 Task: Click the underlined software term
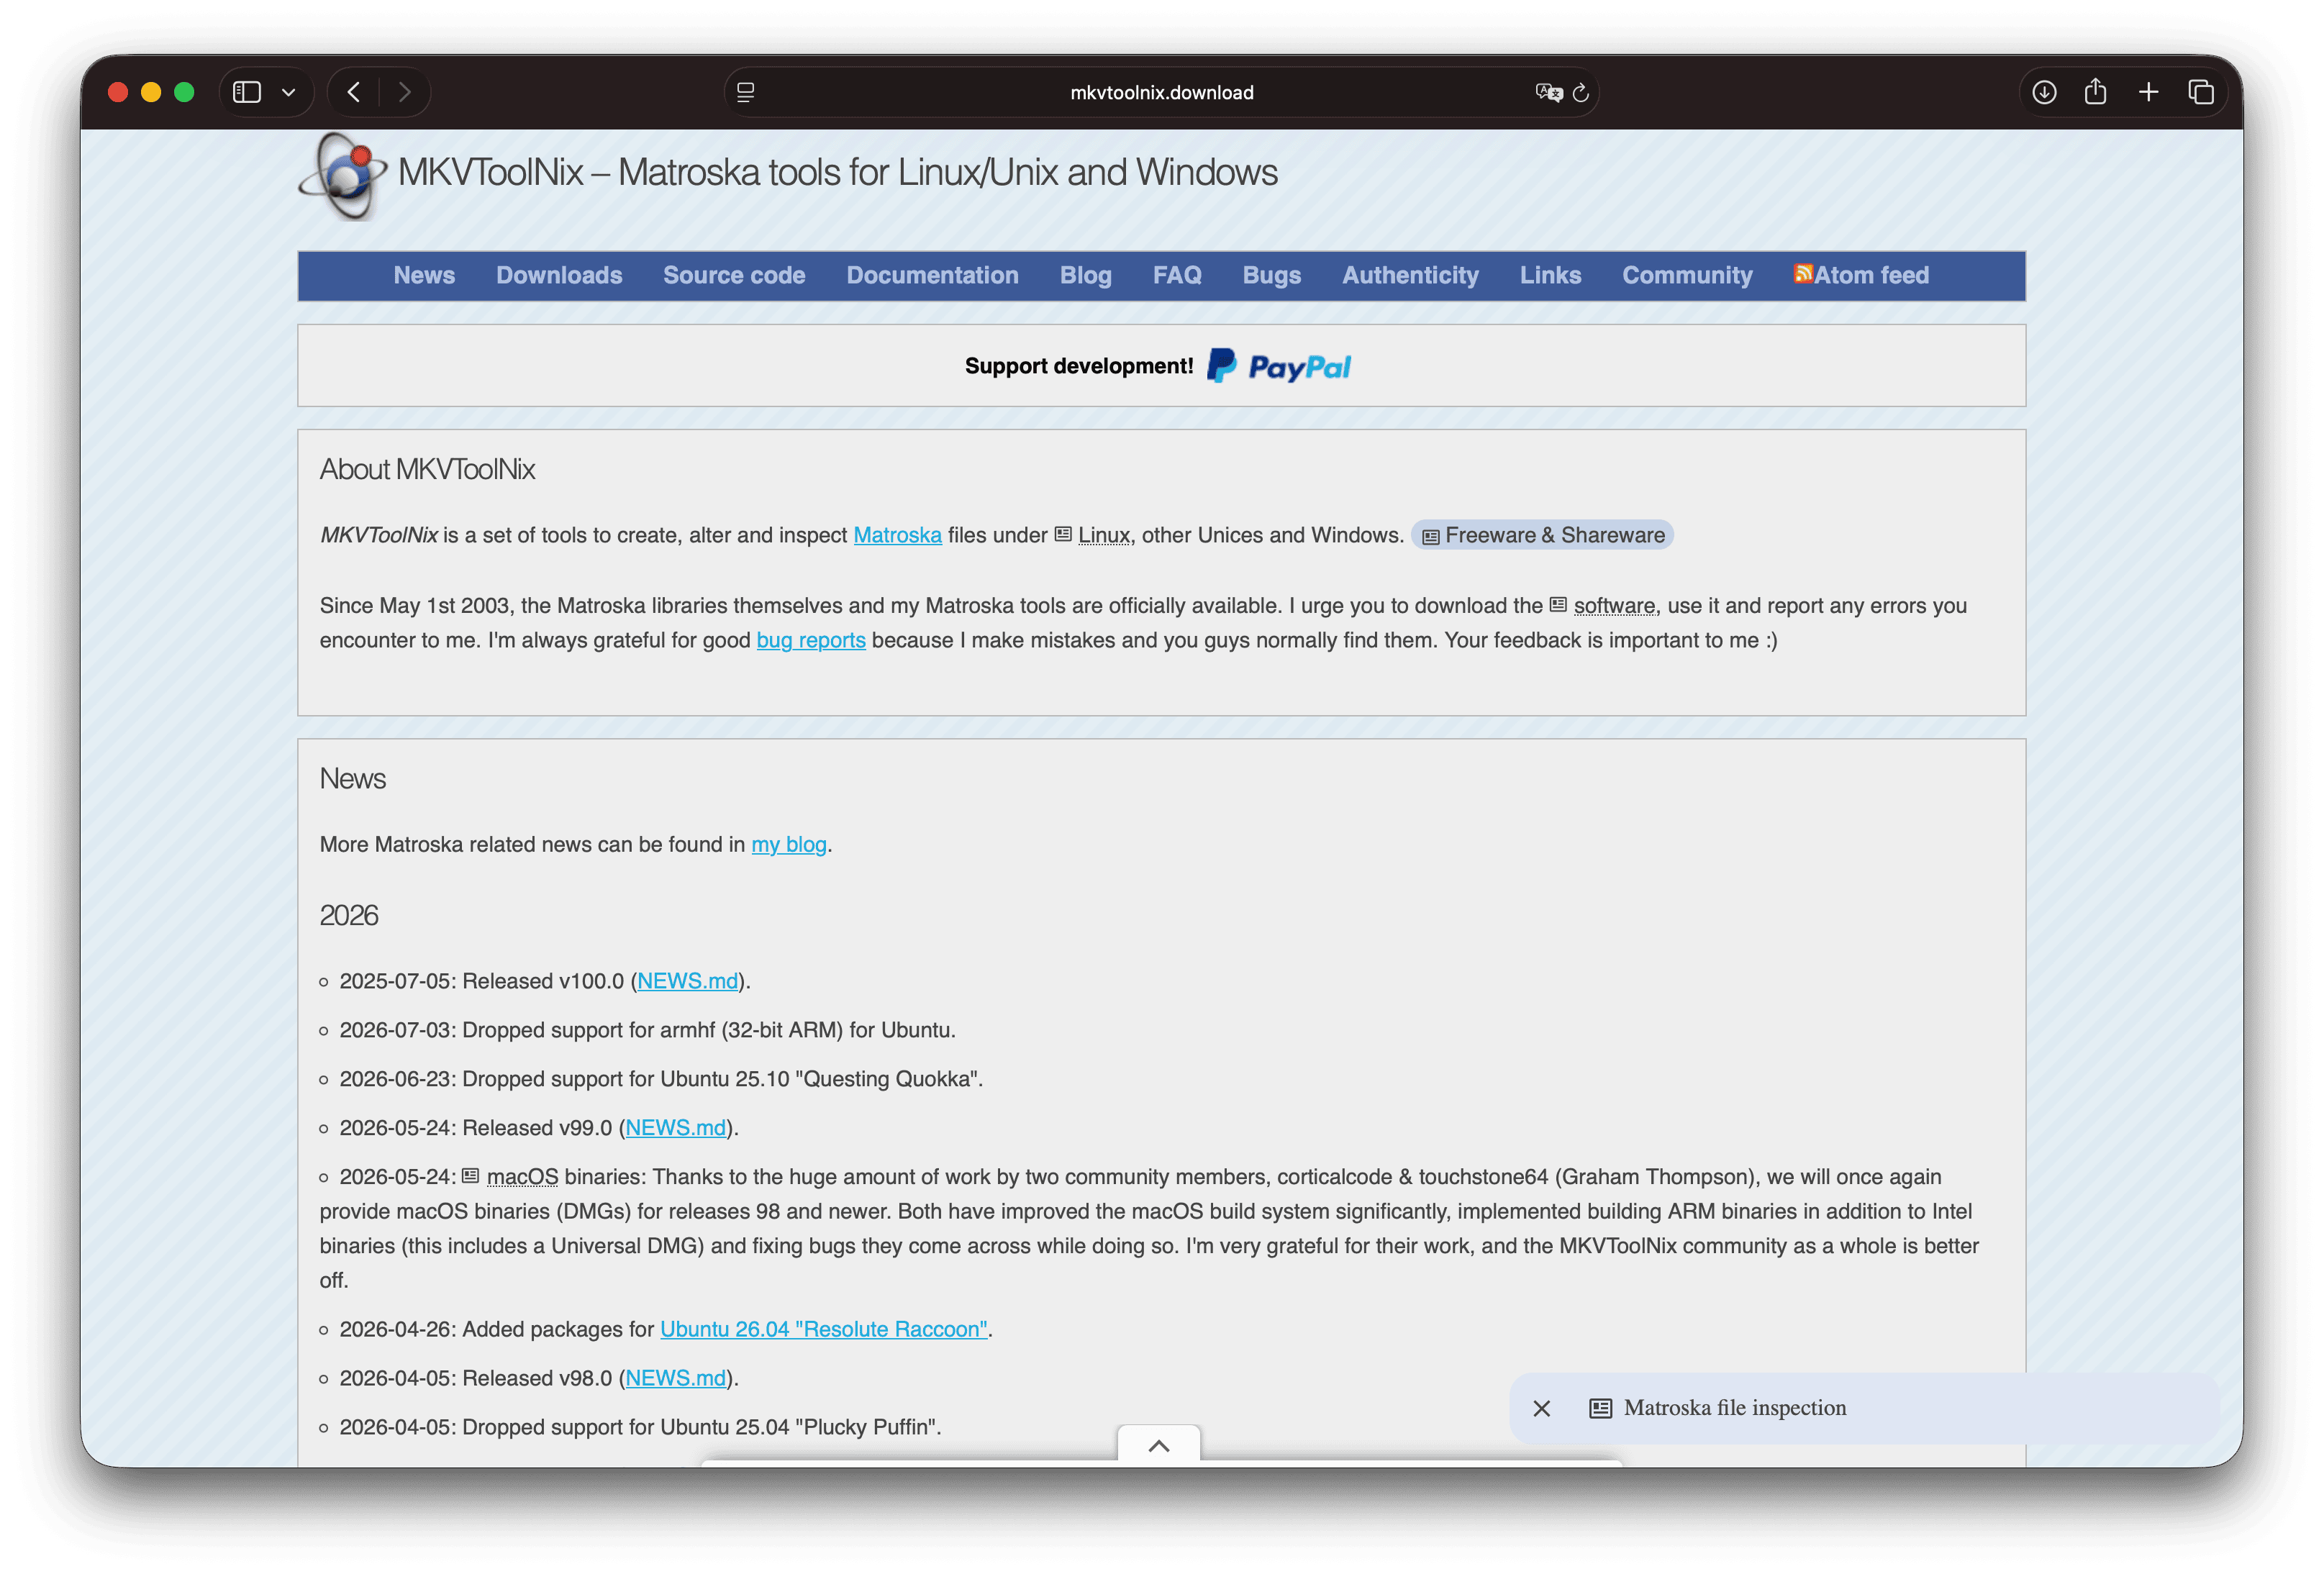pyautogui.click(x=1614, y=605)
